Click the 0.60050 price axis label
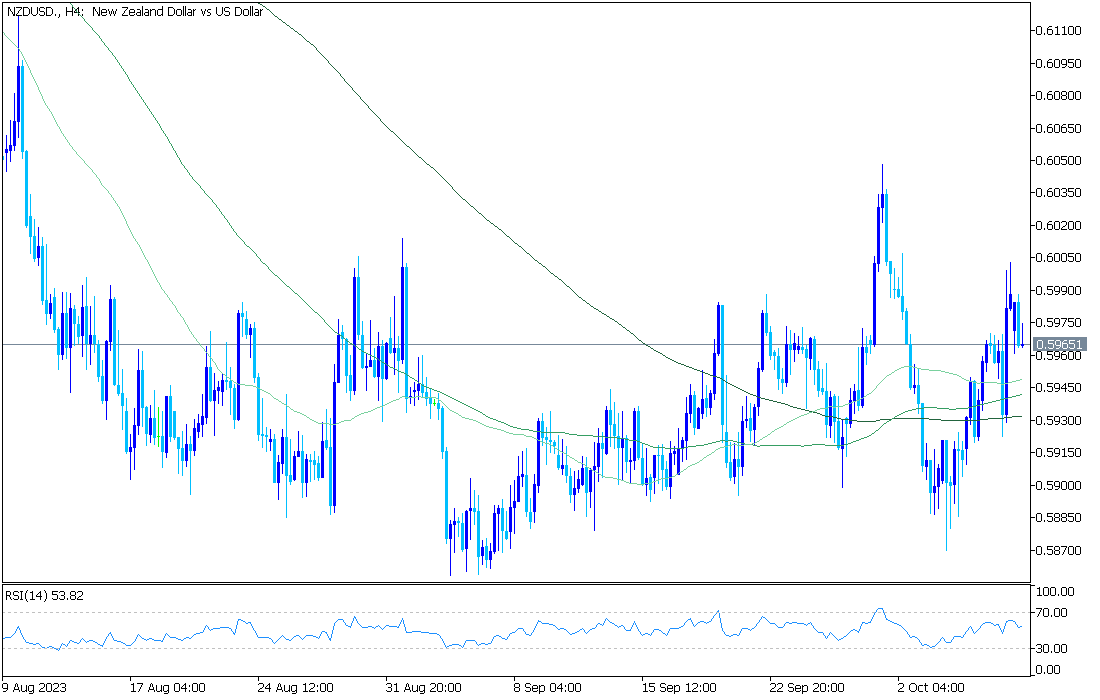Viewport: 1100px width, 700px height. (x=1059, y=258)
